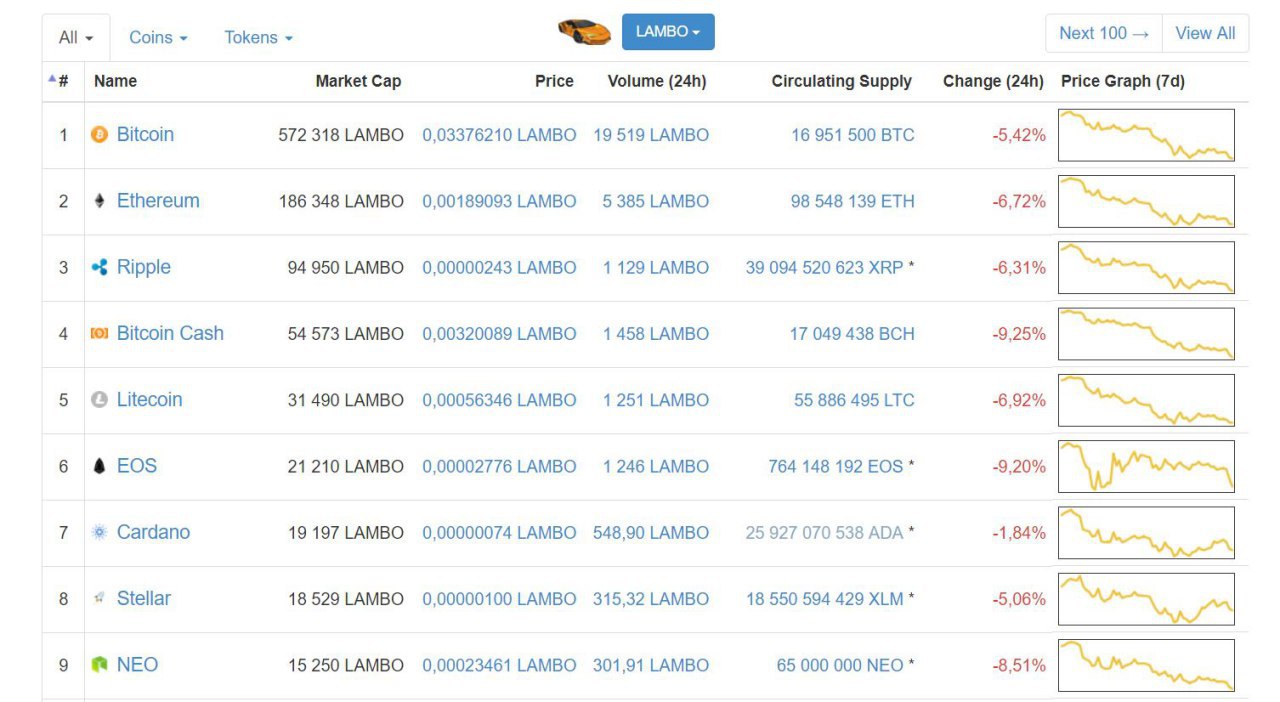
Task: Click Cardano's 7d price graph
Action: (1146, 532)
